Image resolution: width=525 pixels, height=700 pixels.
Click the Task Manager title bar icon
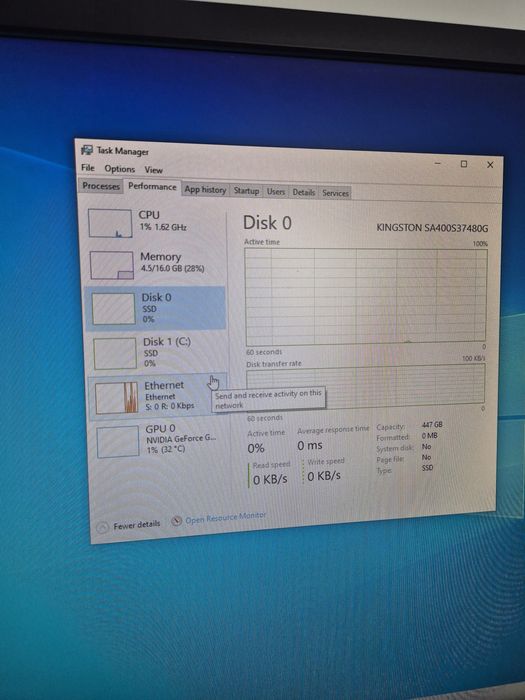tap(87, 150)
